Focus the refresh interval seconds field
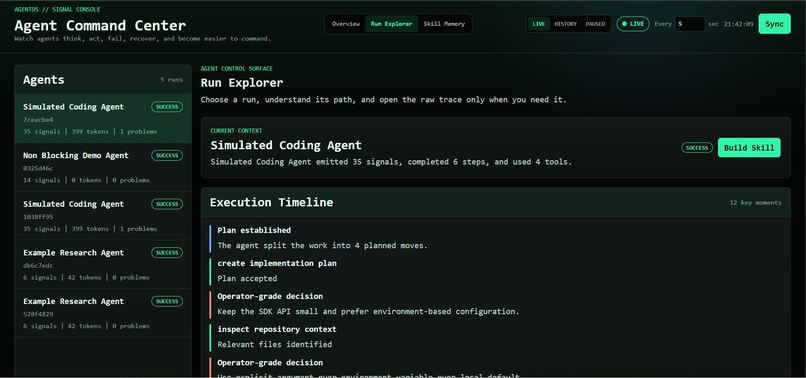Screen dimensions: 806x378 coord(689,24)
